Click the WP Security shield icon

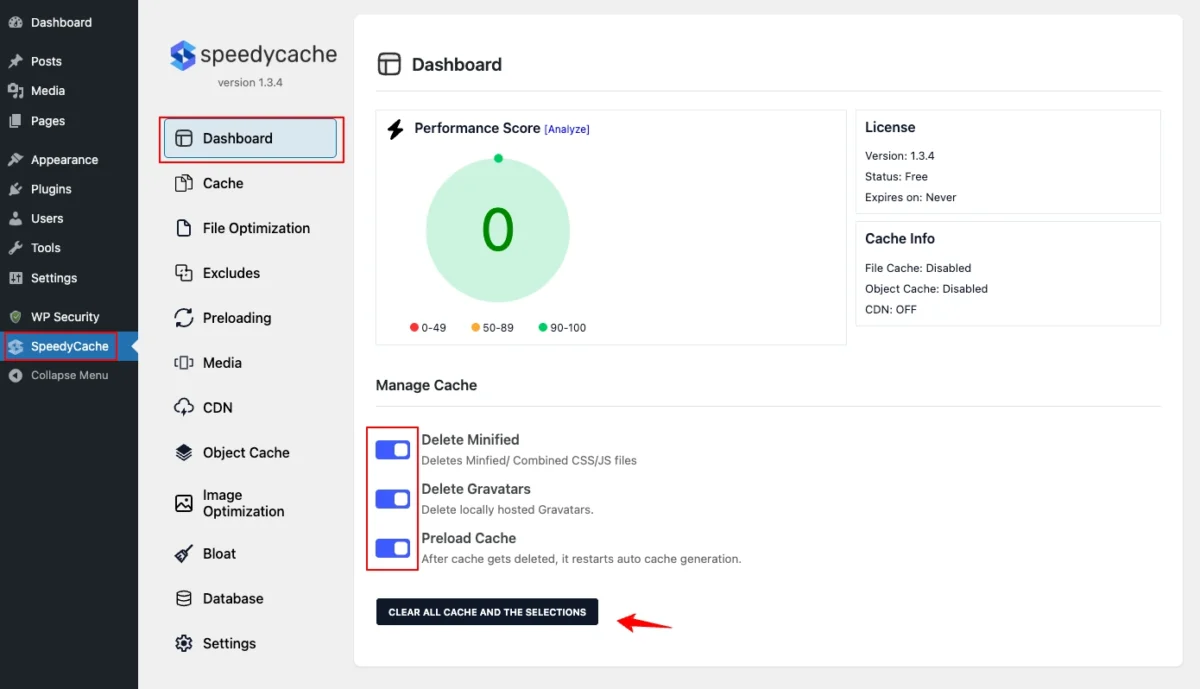15,317
